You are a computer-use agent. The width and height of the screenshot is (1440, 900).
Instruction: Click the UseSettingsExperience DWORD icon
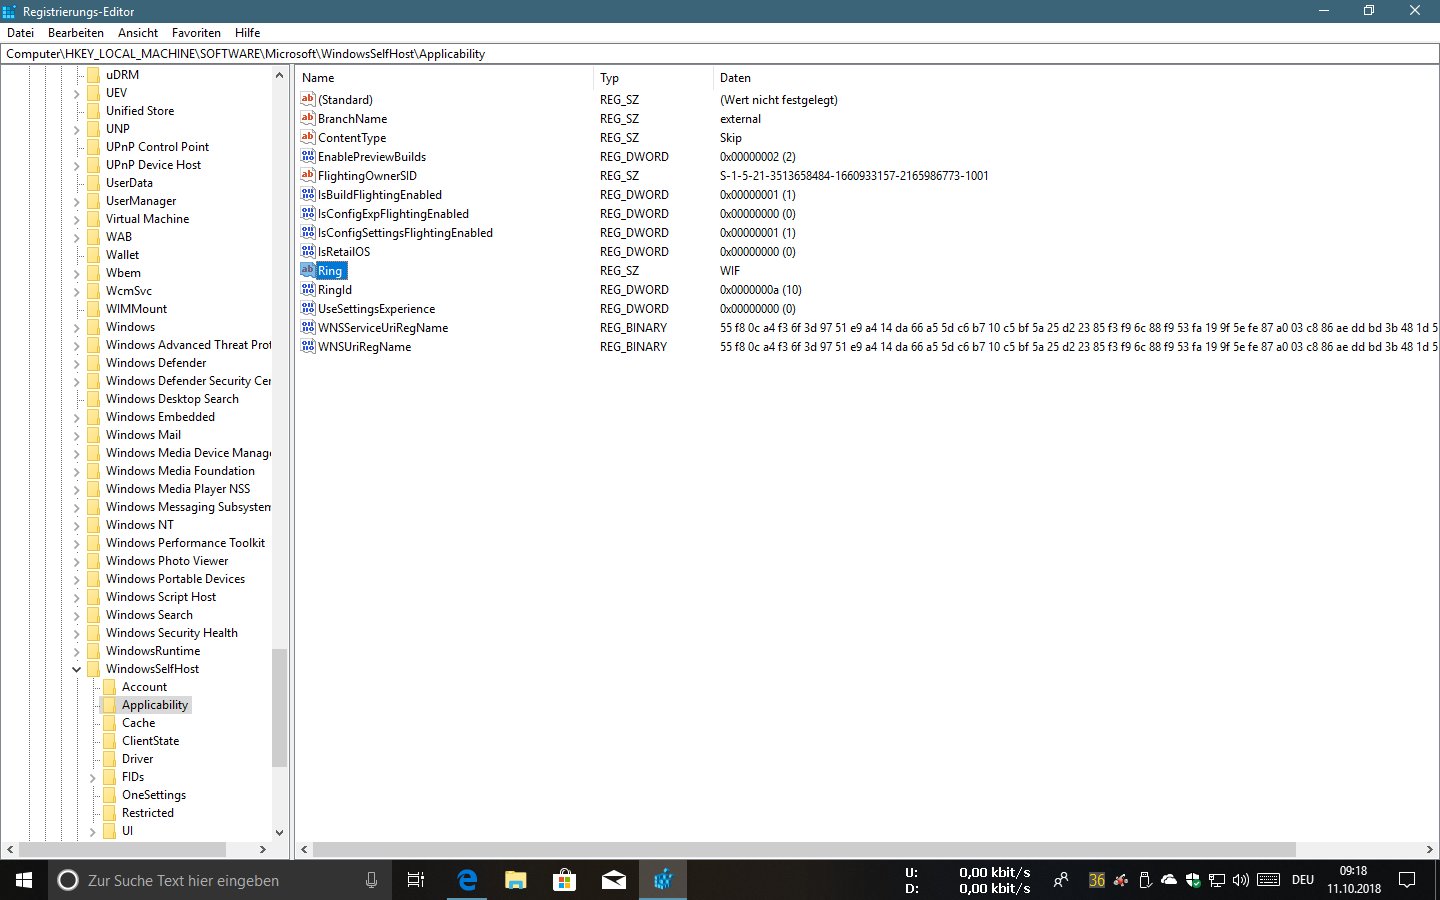coord(308,308)
